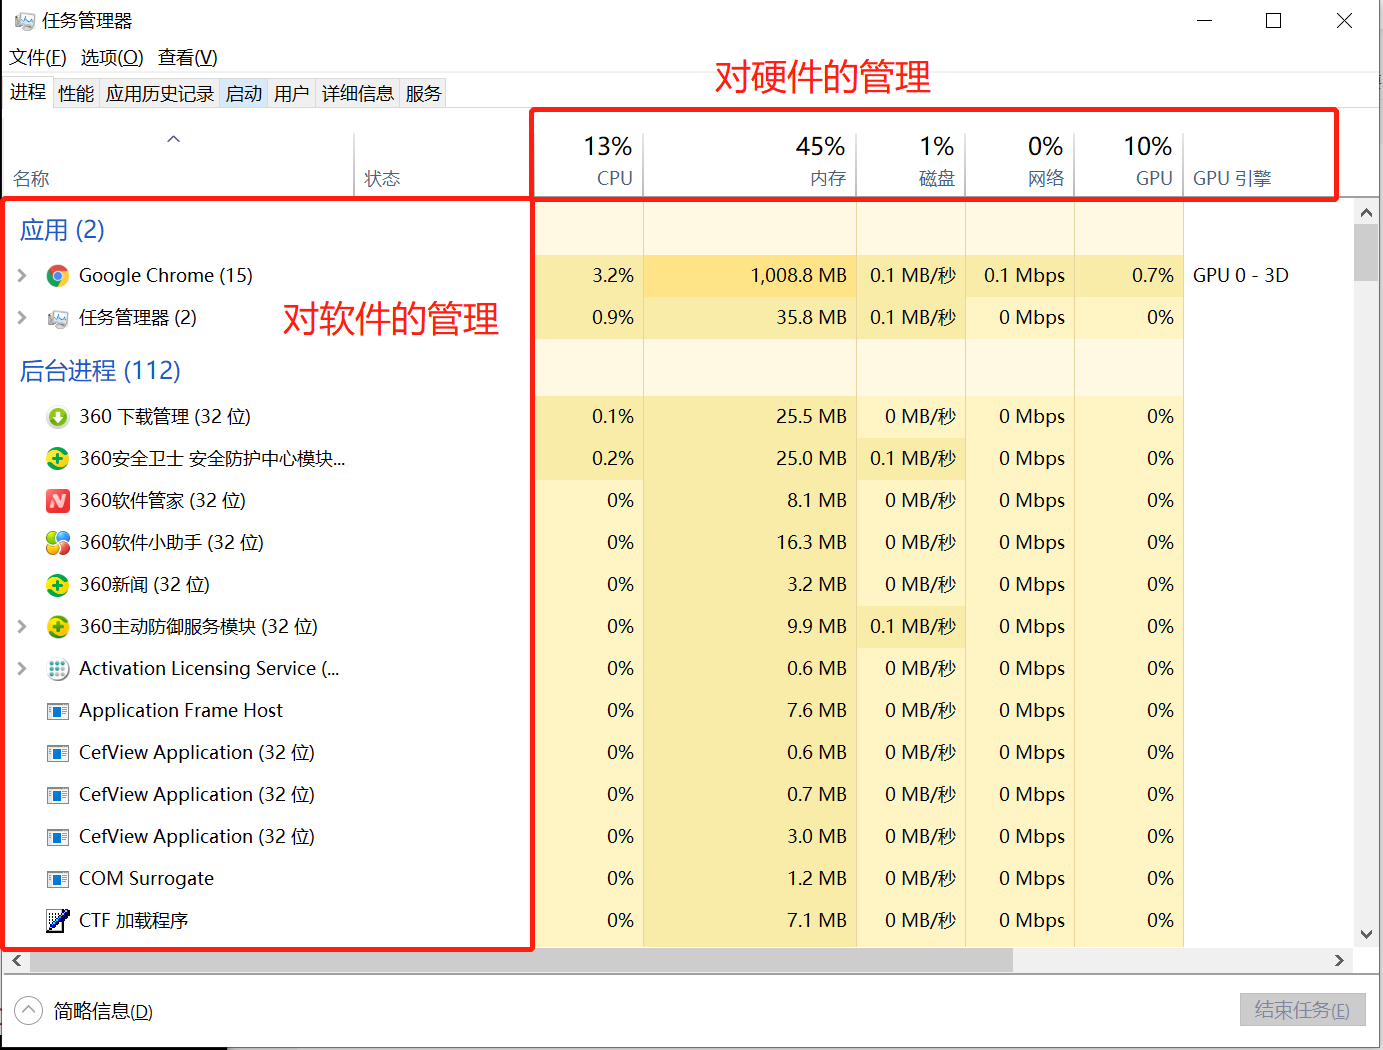Screen dimensions: 1383x1050
Task: Select the 360新闻 (32 位) row name
Action: point(144,584)
